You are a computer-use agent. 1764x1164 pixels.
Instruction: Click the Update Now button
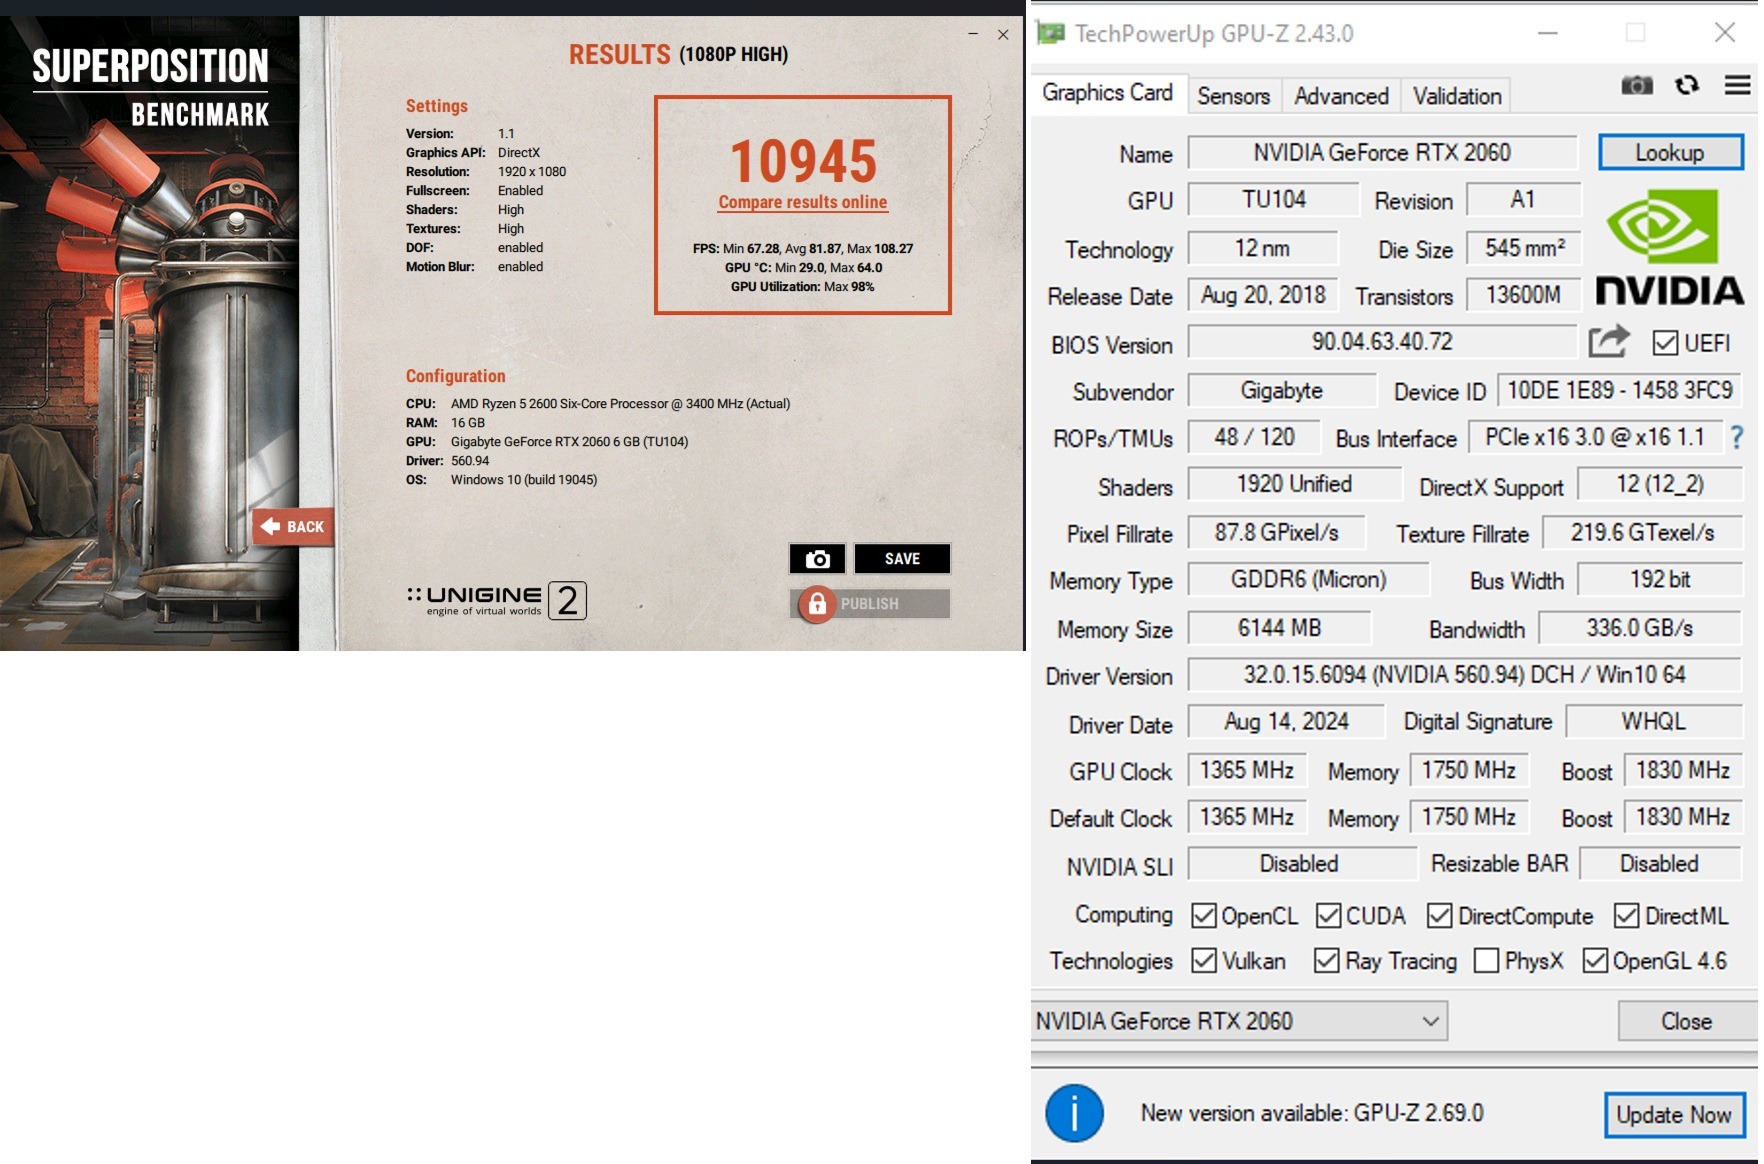1674,1115
